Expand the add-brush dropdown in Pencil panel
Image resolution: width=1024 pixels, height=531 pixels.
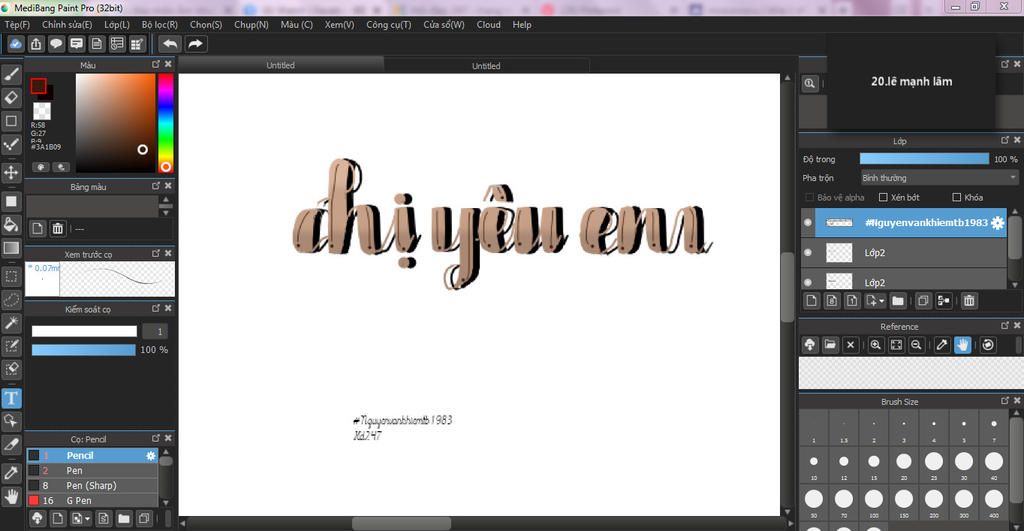[88, 519]
